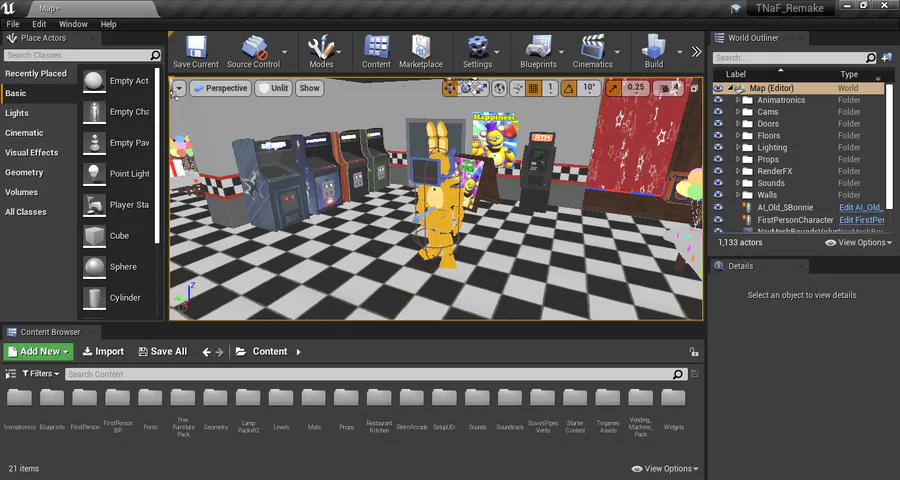Click the Unlit view mode button
The width and height of the screenshot is (900, 480).
pos(273,88)
